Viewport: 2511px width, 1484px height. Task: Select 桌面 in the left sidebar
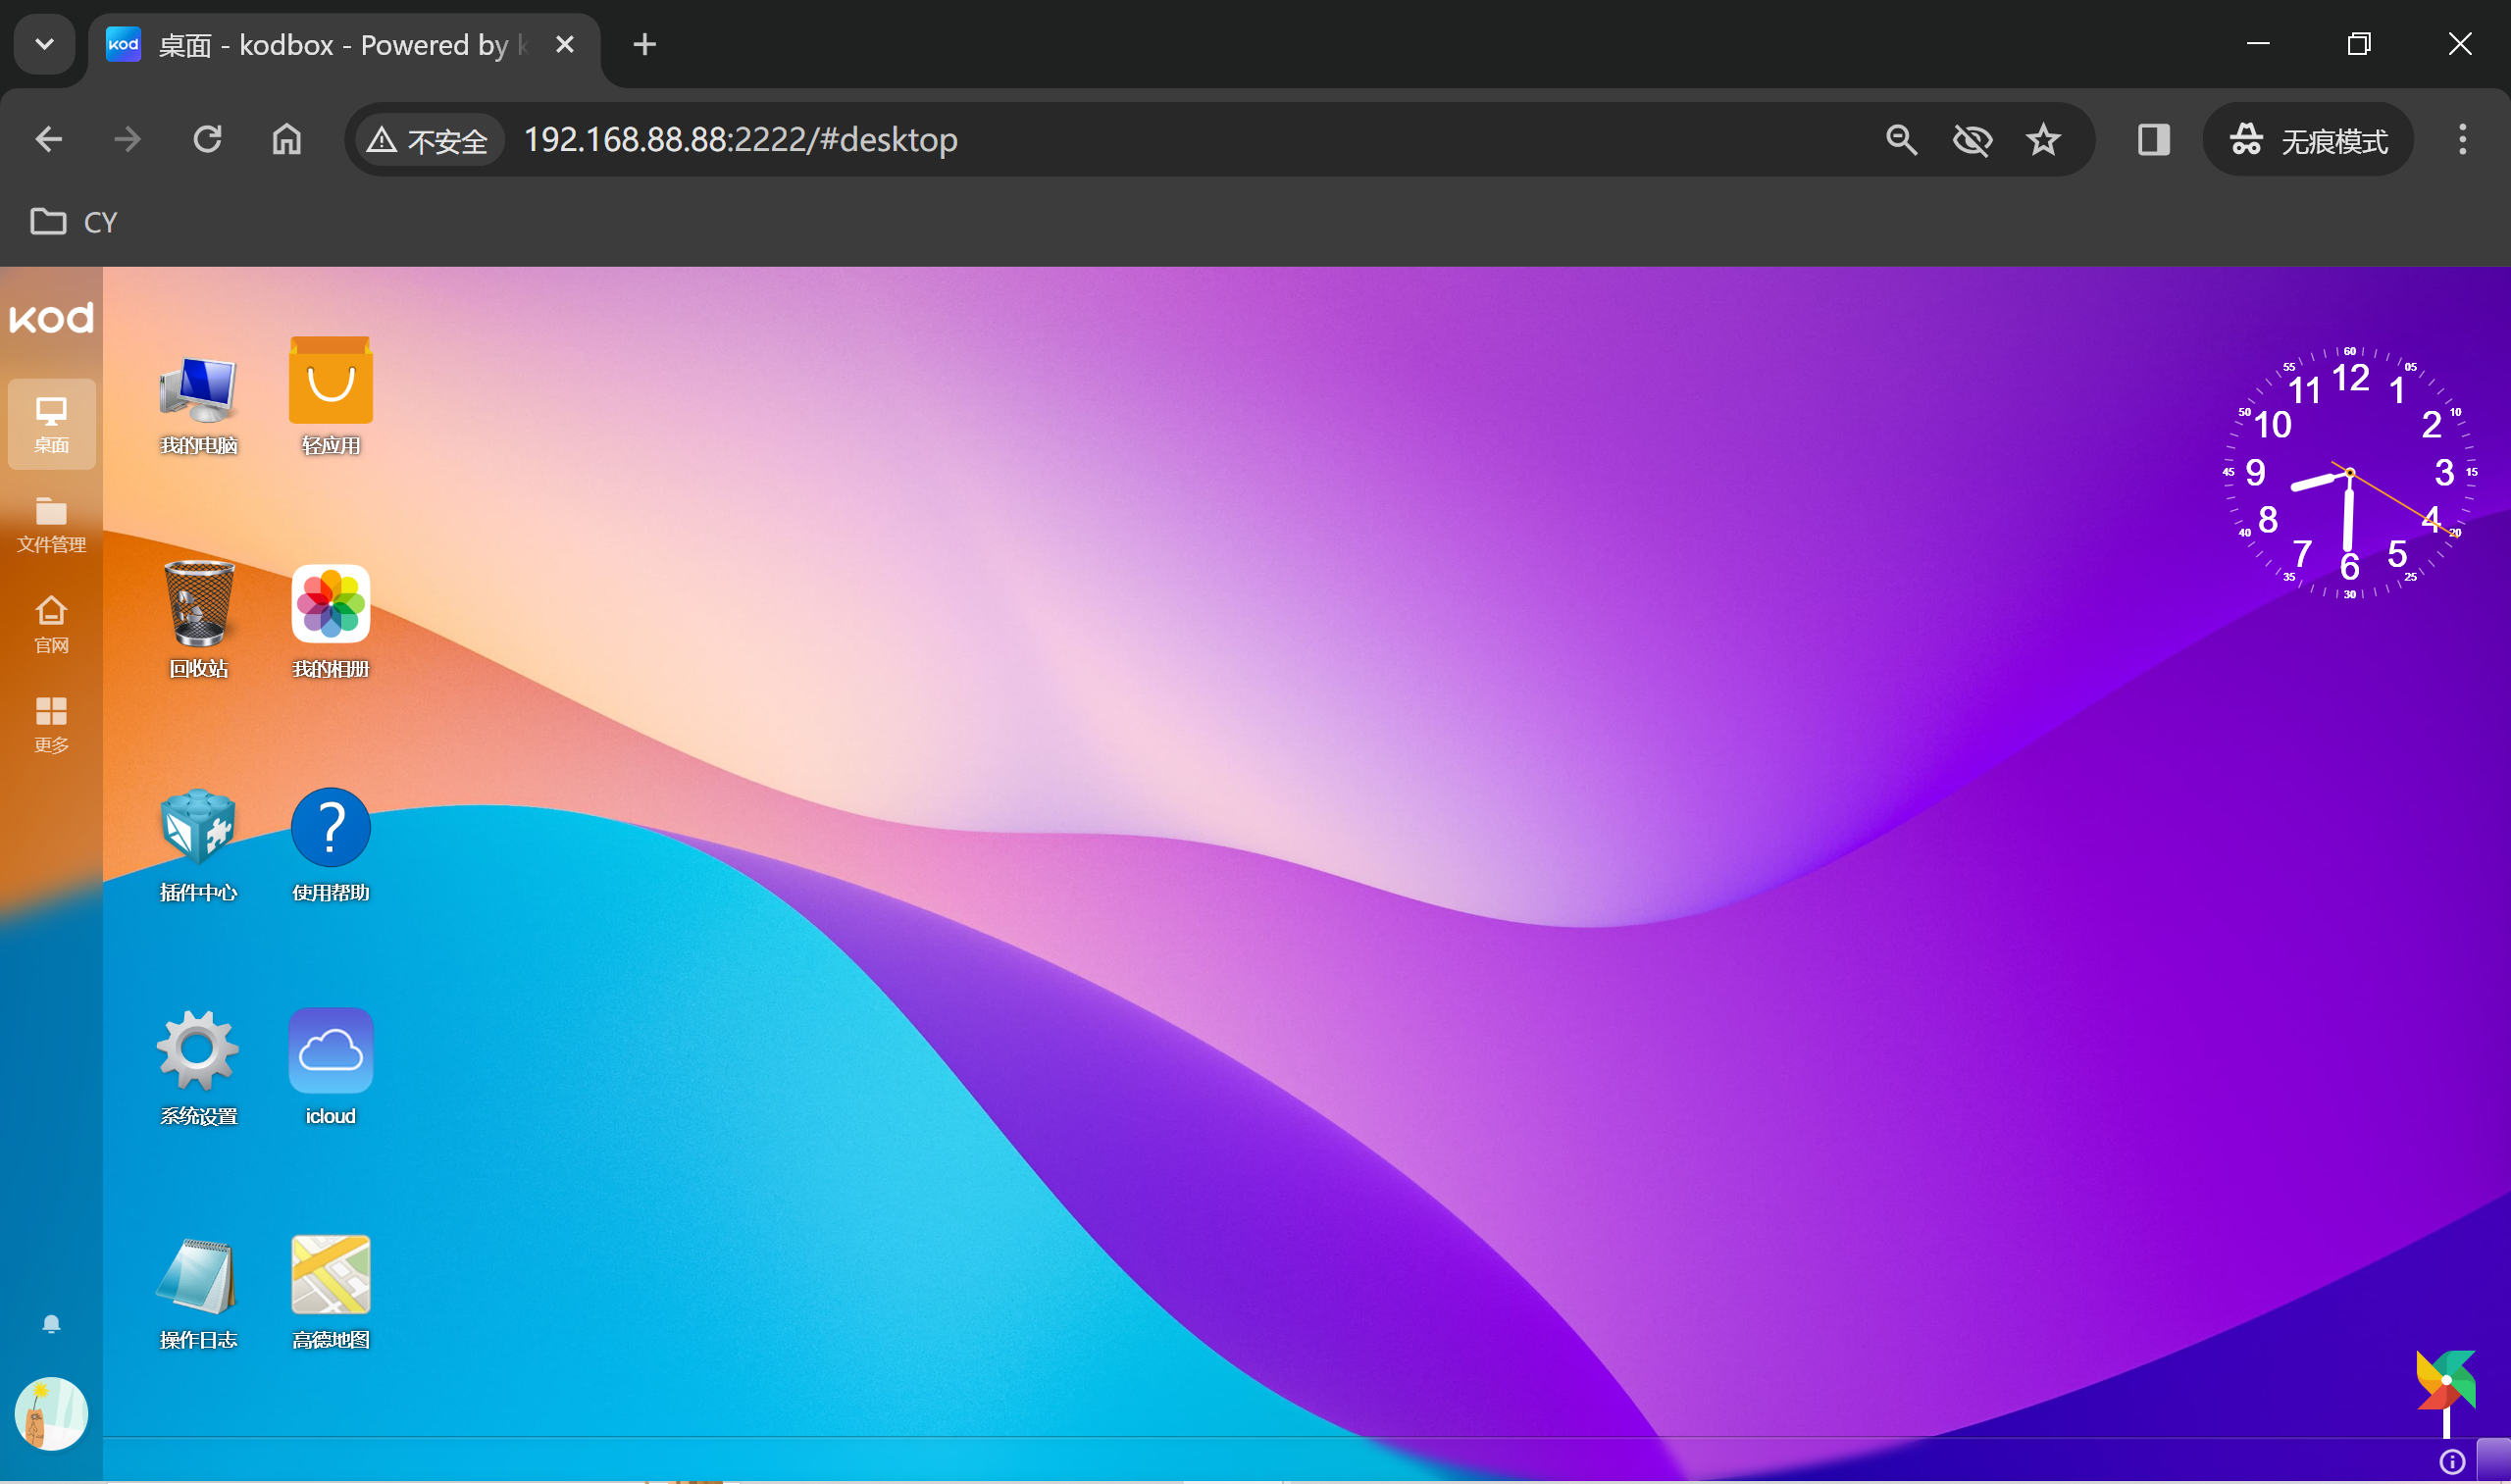pos(51,424)
